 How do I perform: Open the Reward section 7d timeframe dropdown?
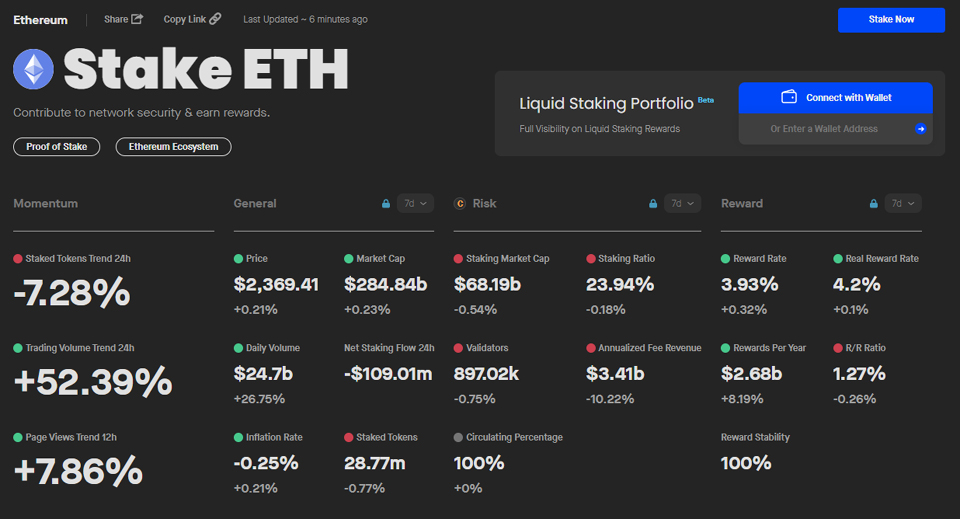(x=902, y=204)
